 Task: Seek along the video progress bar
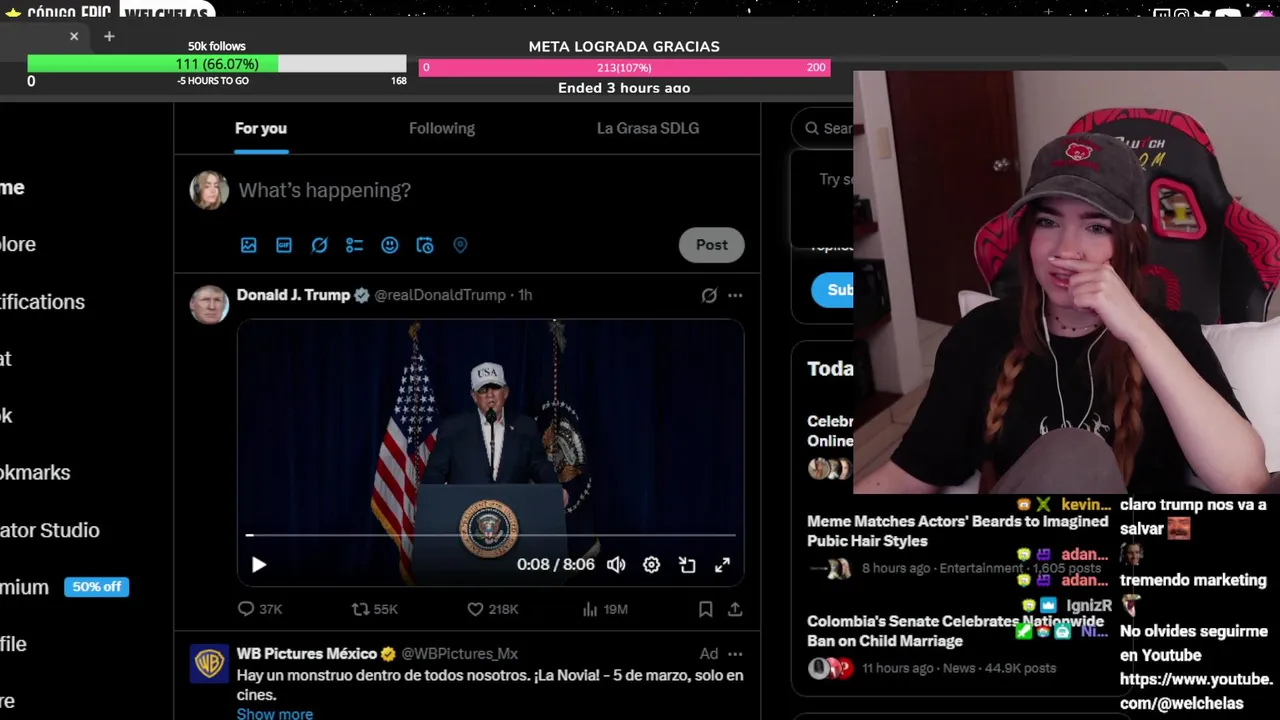pos(491,536)
